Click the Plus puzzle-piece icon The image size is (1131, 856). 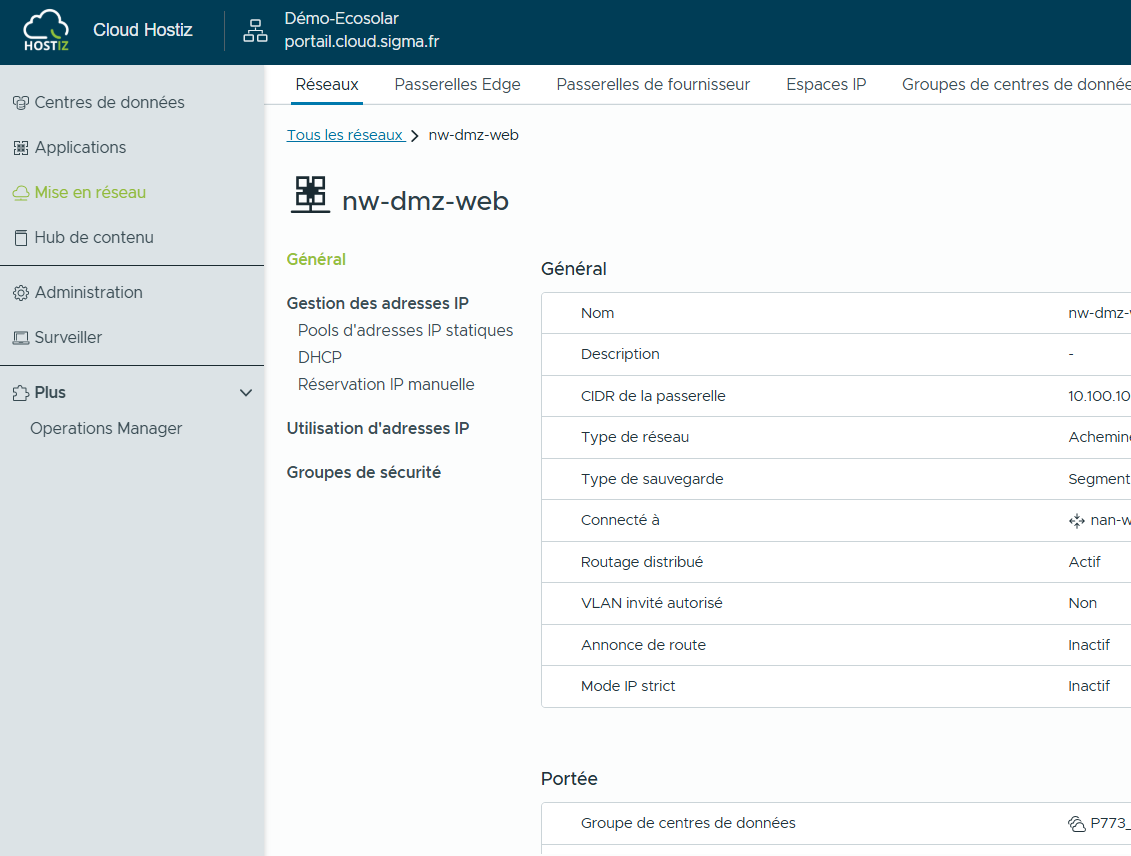tap(20, 393)
